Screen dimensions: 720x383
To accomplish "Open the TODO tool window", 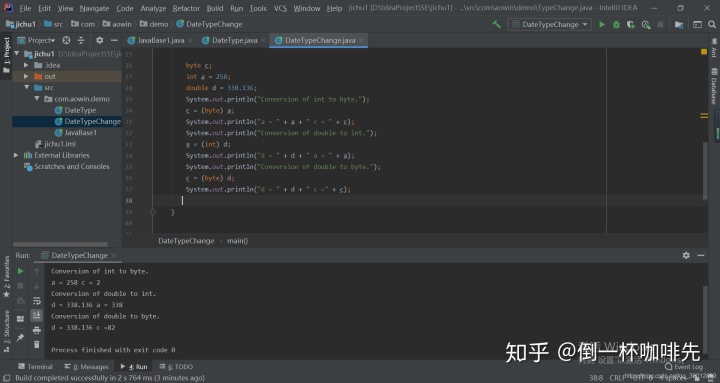I will tap(176, 366).
